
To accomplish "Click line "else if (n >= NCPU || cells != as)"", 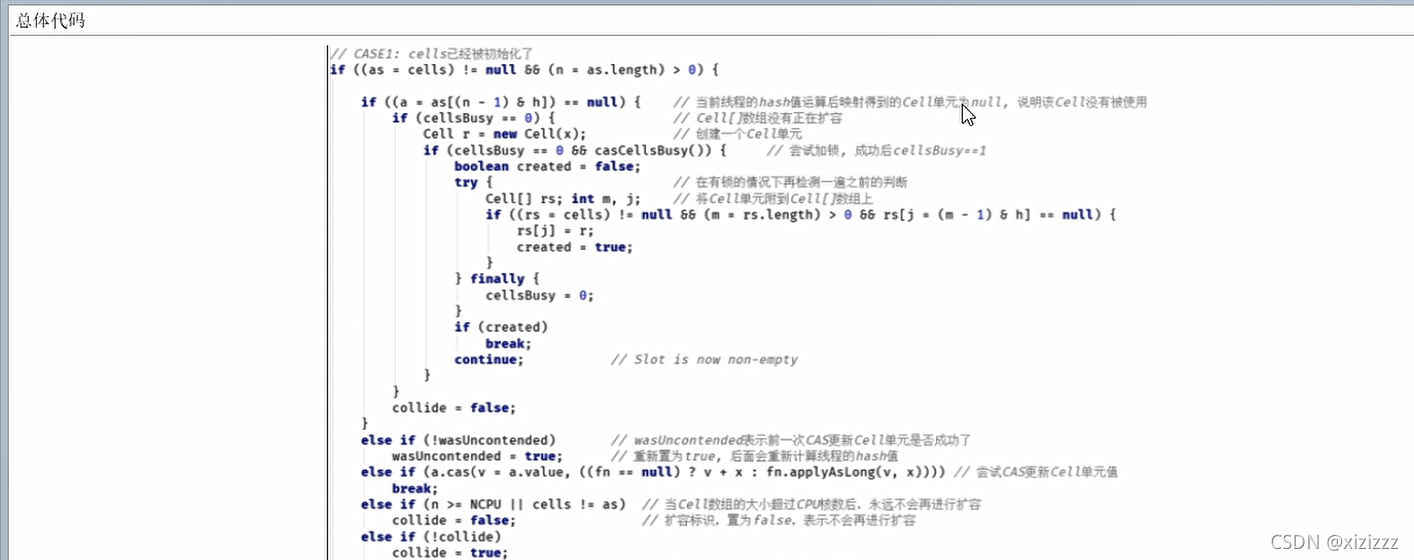I will pos(493,504).
